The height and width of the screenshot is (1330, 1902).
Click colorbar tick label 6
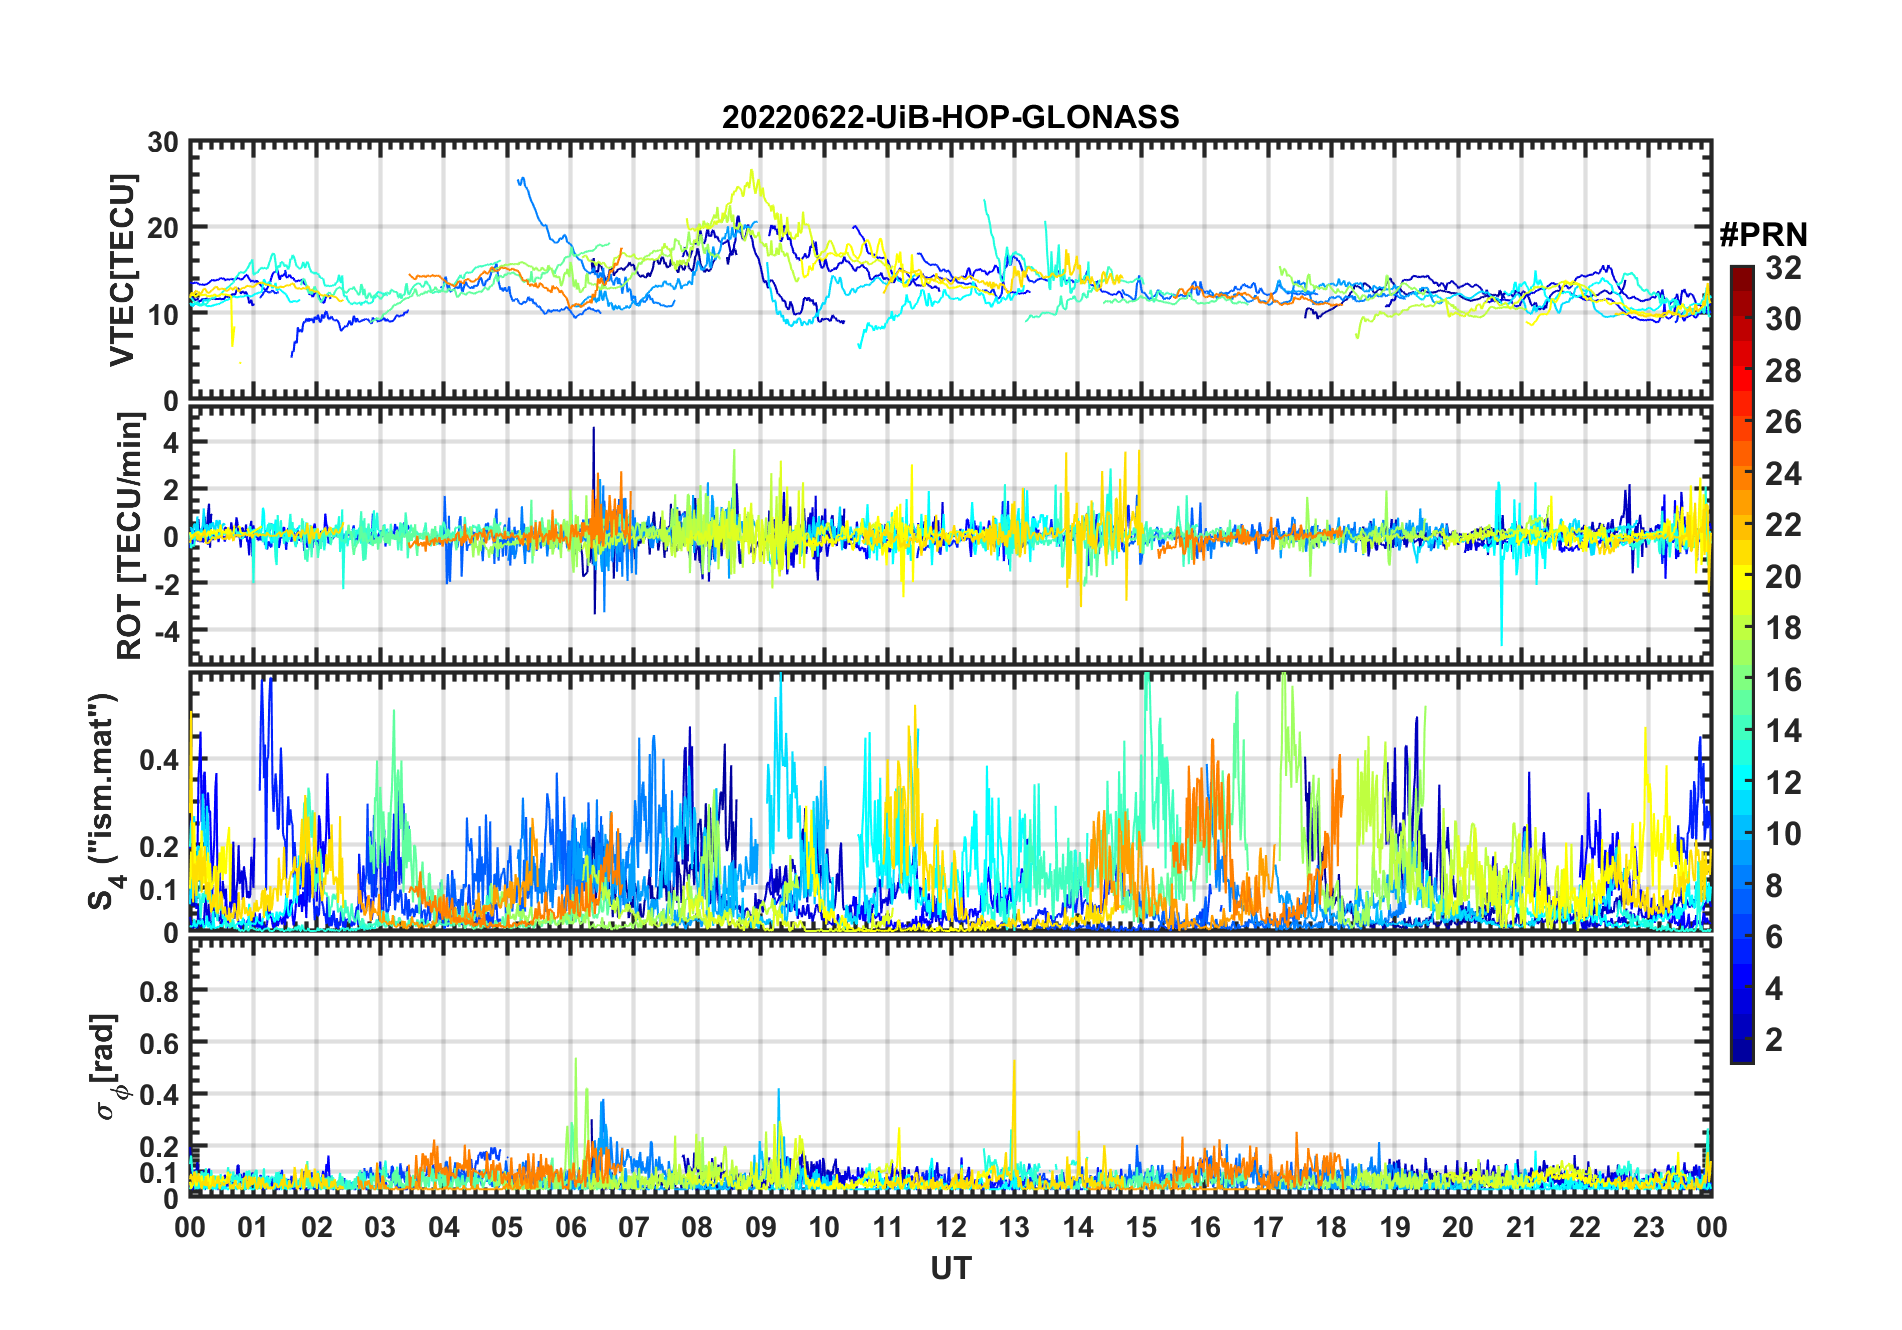(x=1774, y=937)
